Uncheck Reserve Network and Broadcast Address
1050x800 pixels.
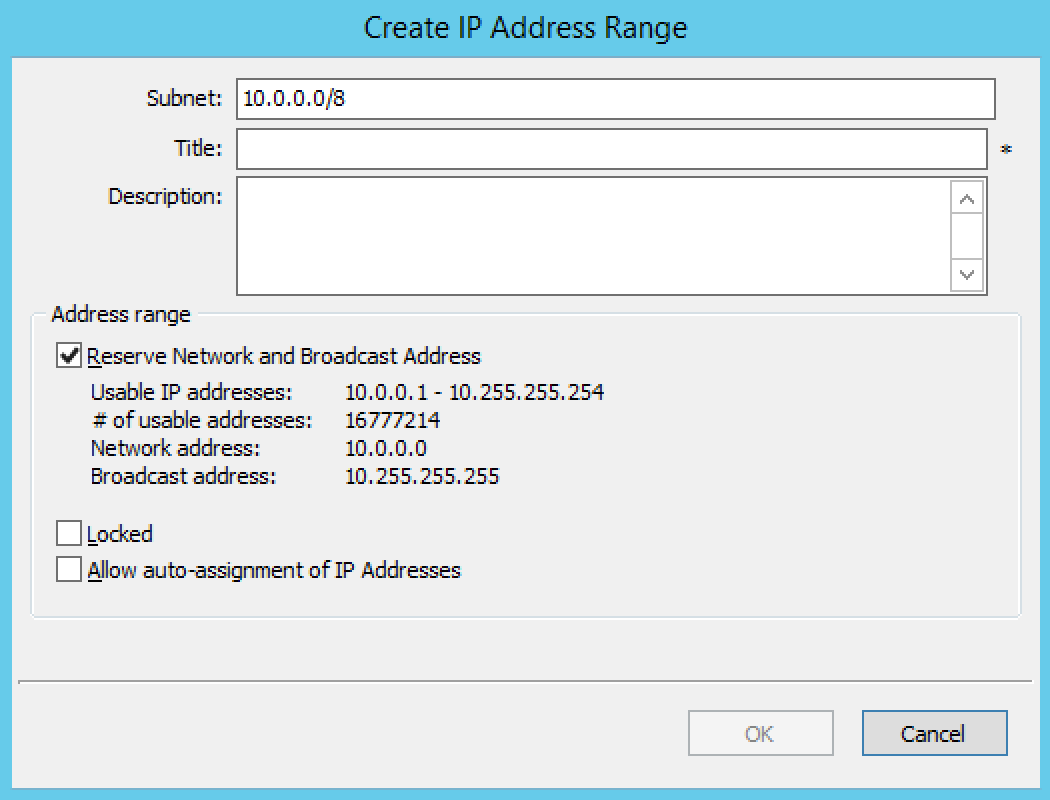pyautogui.click(x=69, y=356)
